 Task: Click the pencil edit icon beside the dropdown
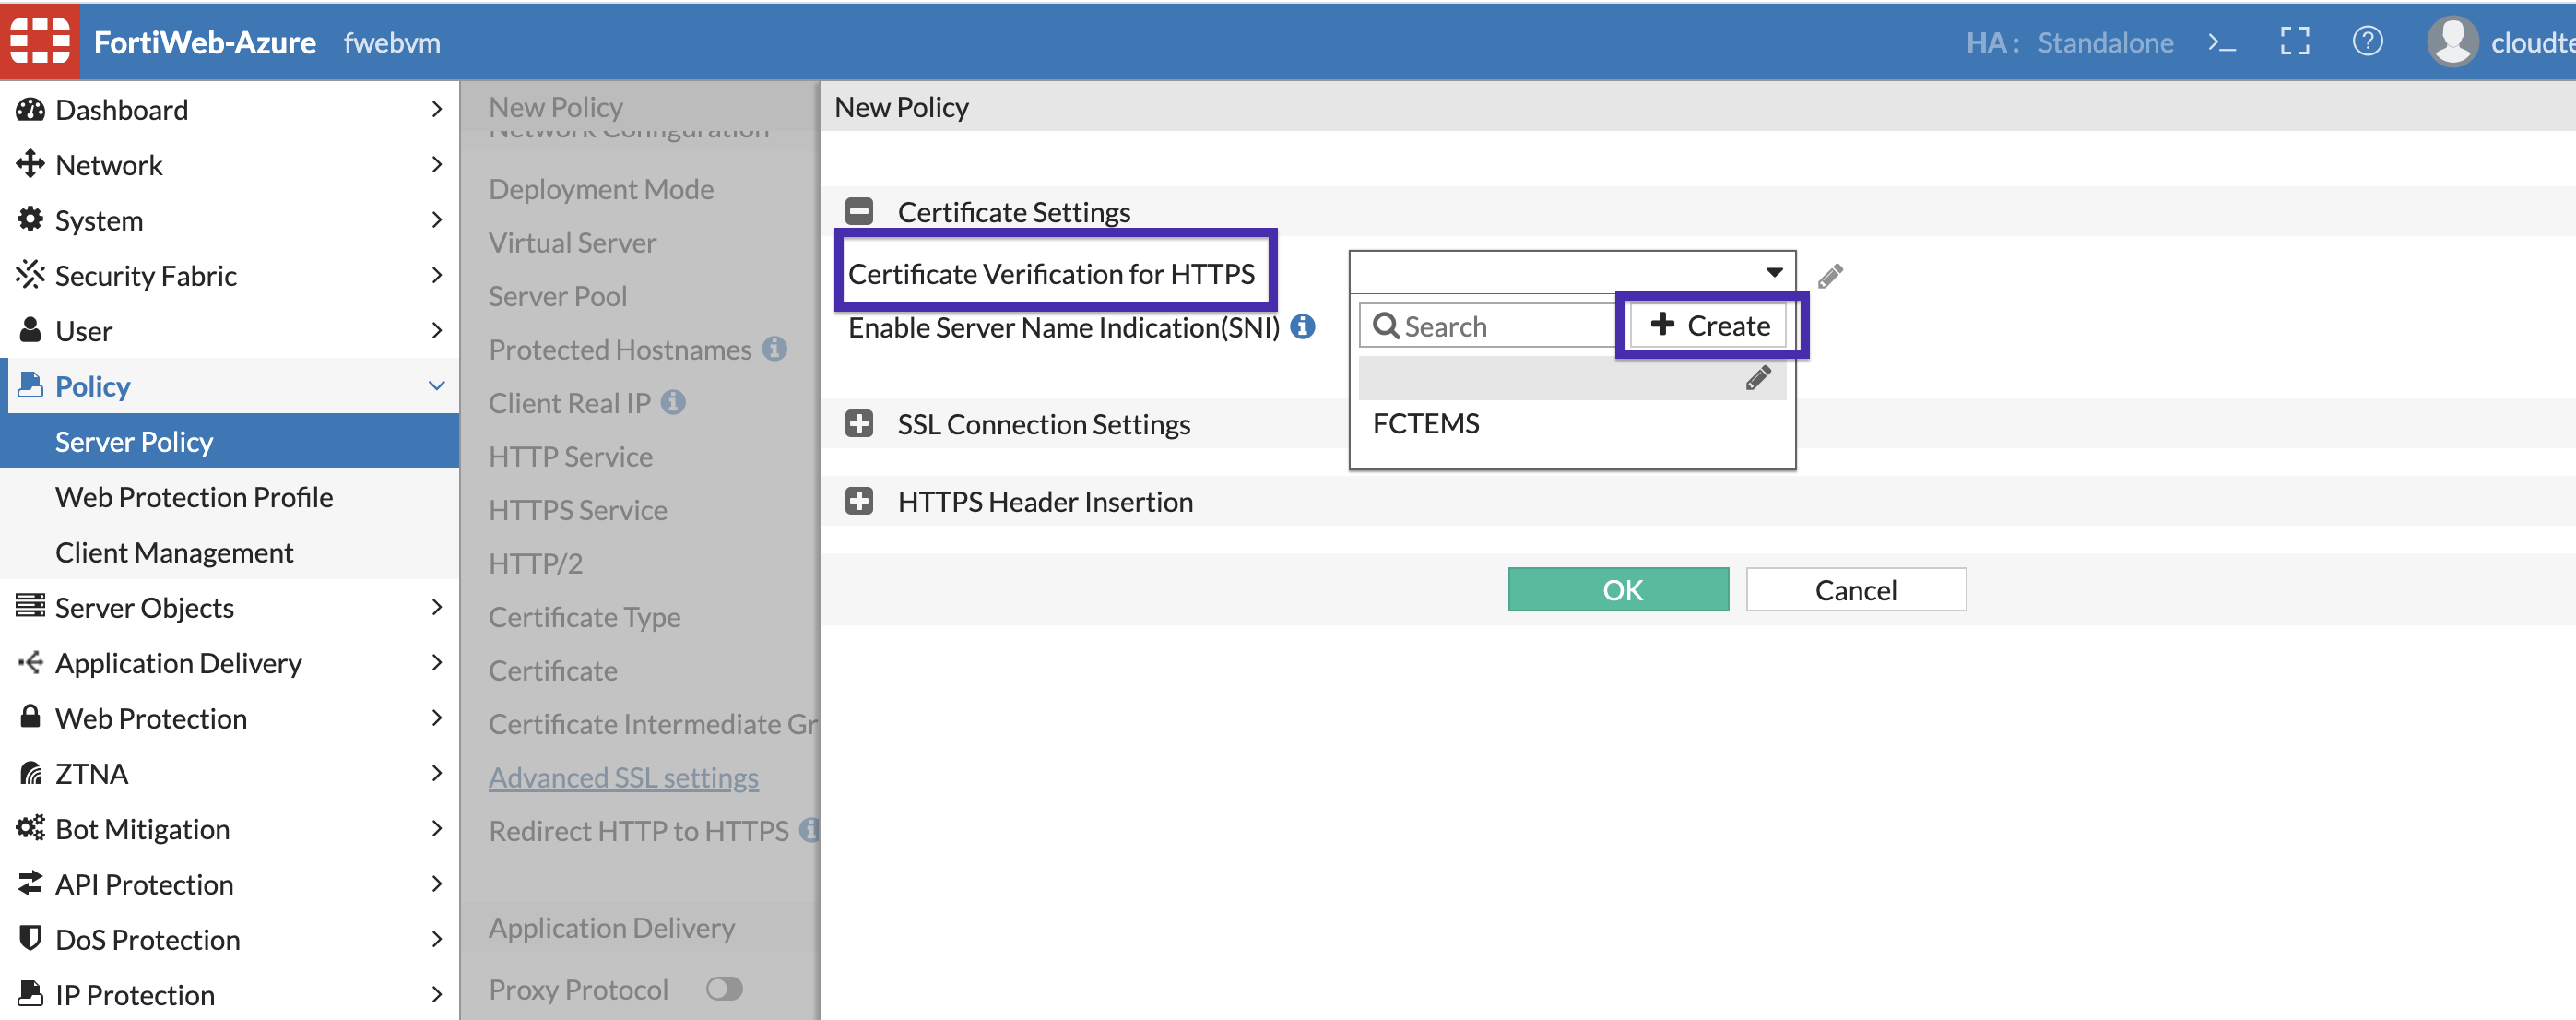pos(1830,275)
